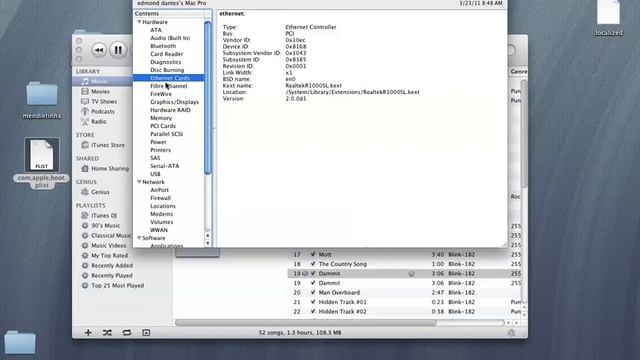The image size is (640, 360).
Task: Select iTunes DJ playlist
Action: 104,215
